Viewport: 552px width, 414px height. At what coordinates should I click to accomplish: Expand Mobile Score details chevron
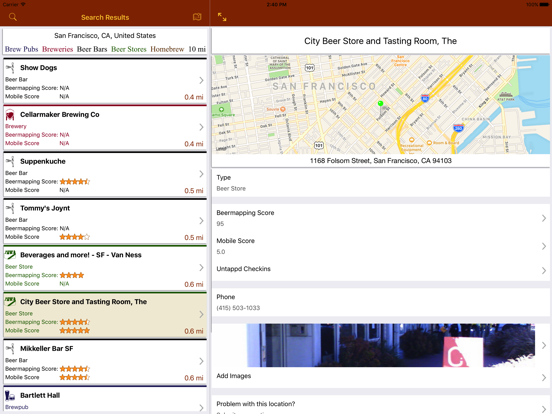pyautogui.click(x=544, y=246)
